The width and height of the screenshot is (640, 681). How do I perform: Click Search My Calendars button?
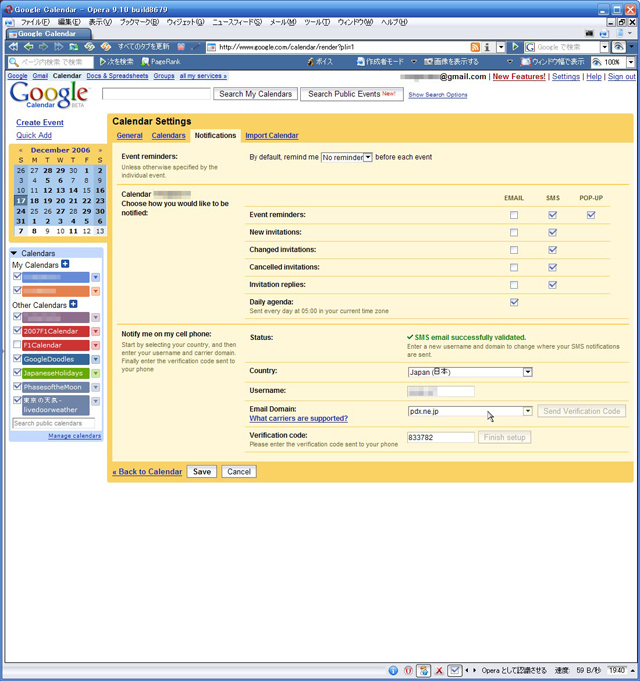255,94
